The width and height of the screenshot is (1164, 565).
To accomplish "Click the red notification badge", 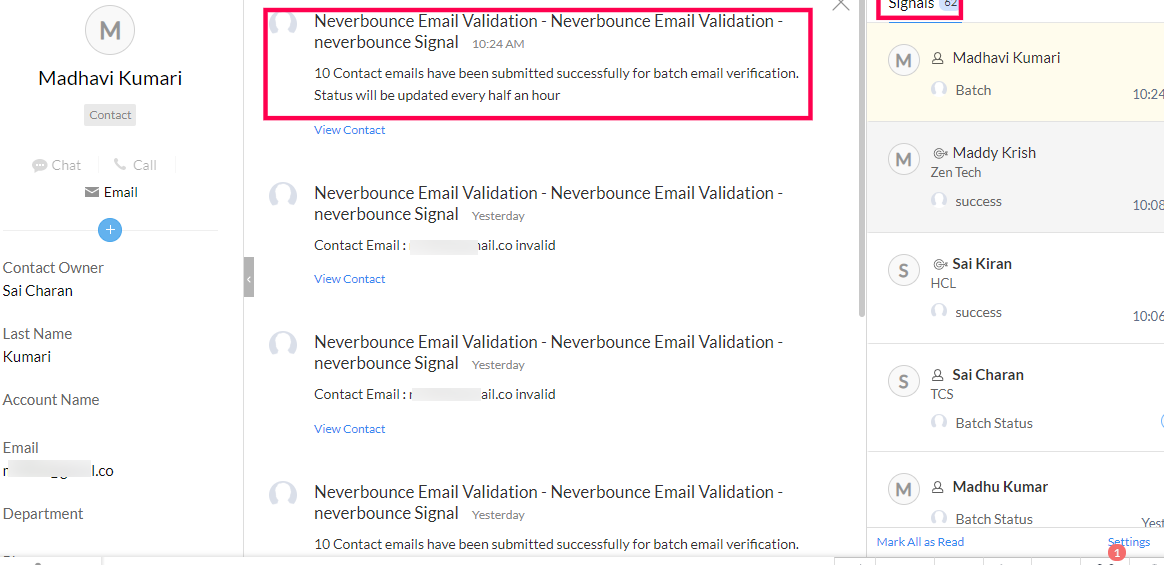I will pos(1116,552).
